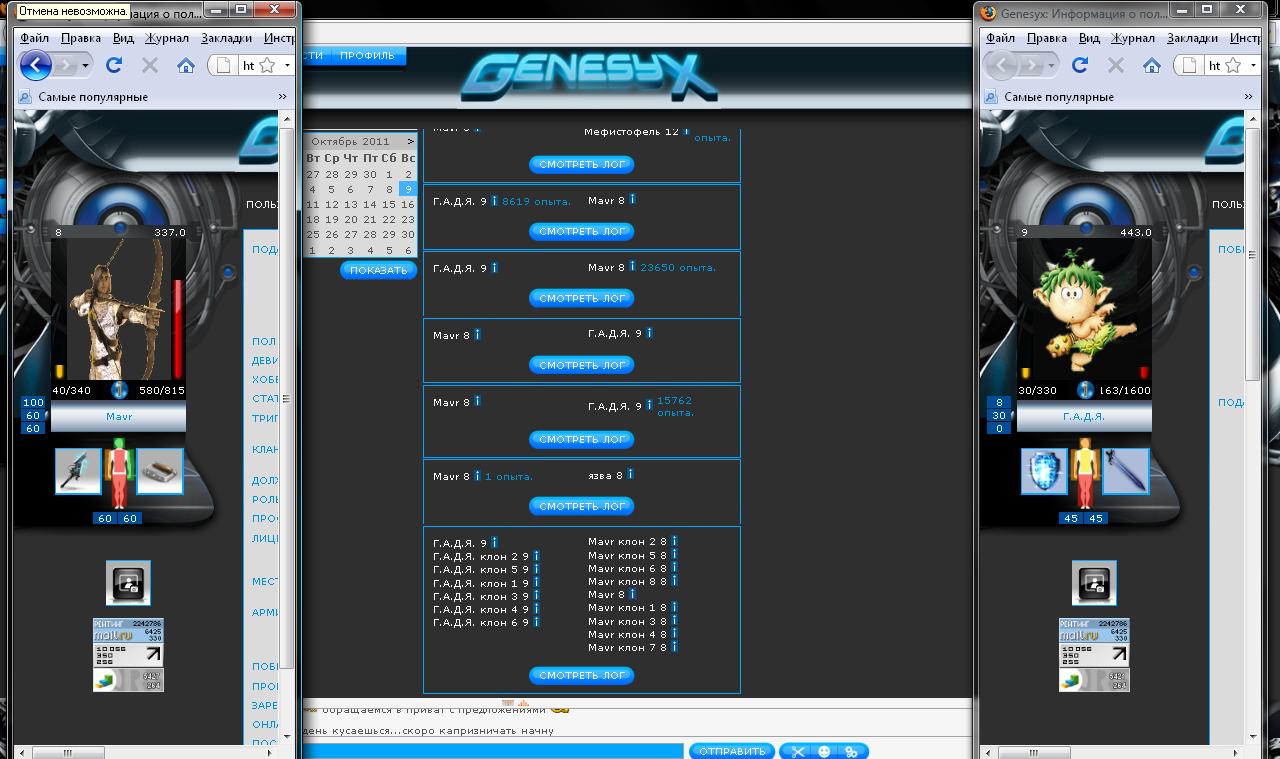Select highlighted day 9 in calendar
The width and height of the screenshot is (1280, 759).
tap(407, 189)
